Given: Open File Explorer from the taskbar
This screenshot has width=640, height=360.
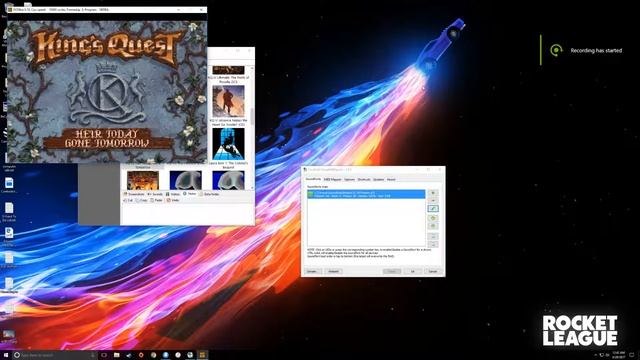Looking at the screenshot, I should pyautogui.click(x=116, y=355).
